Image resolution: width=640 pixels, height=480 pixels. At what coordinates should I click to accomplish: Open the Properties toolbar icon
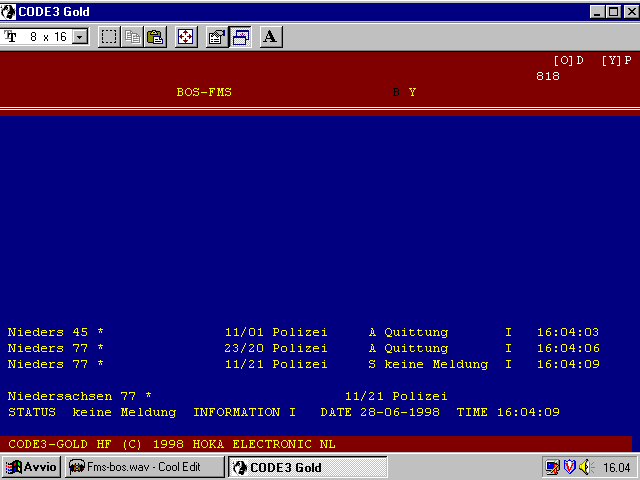[x=217, y=37]
